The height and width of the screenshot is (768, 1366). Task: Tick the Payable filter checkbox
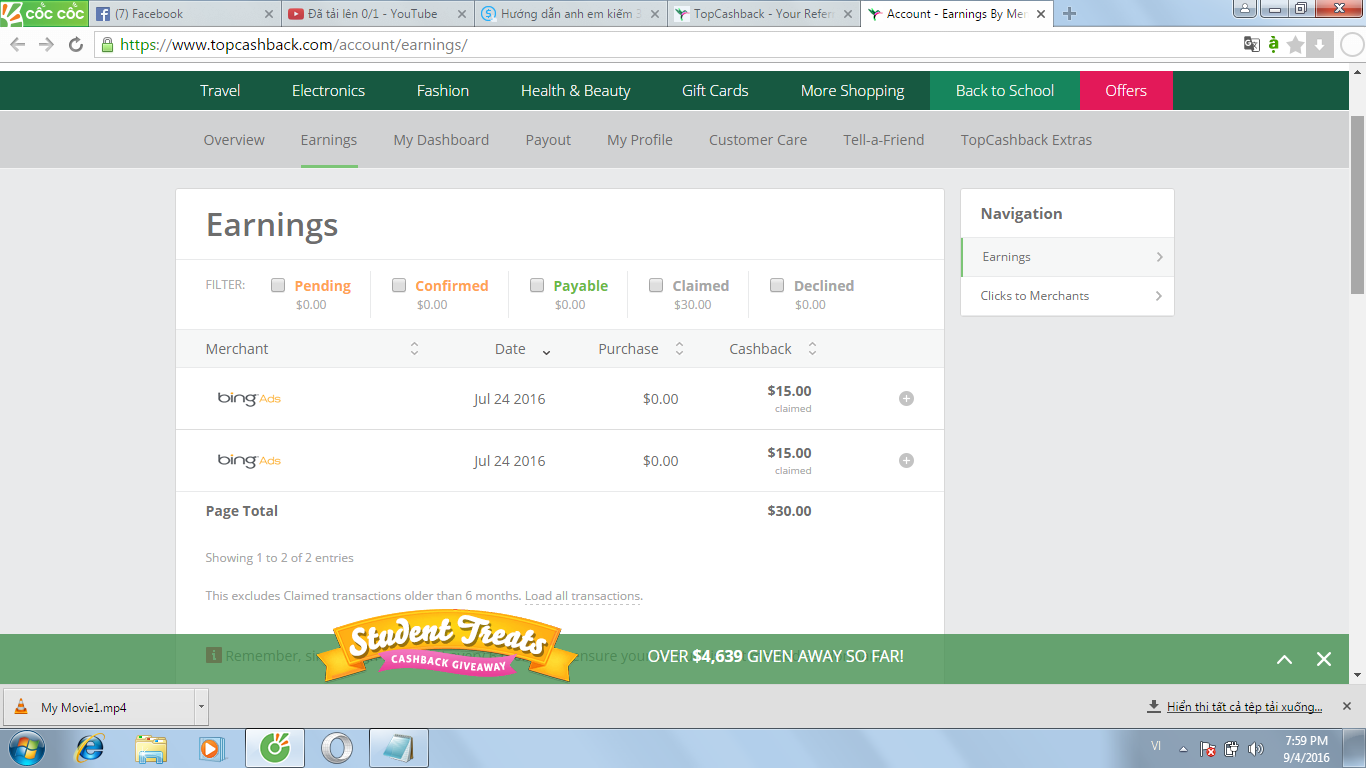tap(537, 285)
